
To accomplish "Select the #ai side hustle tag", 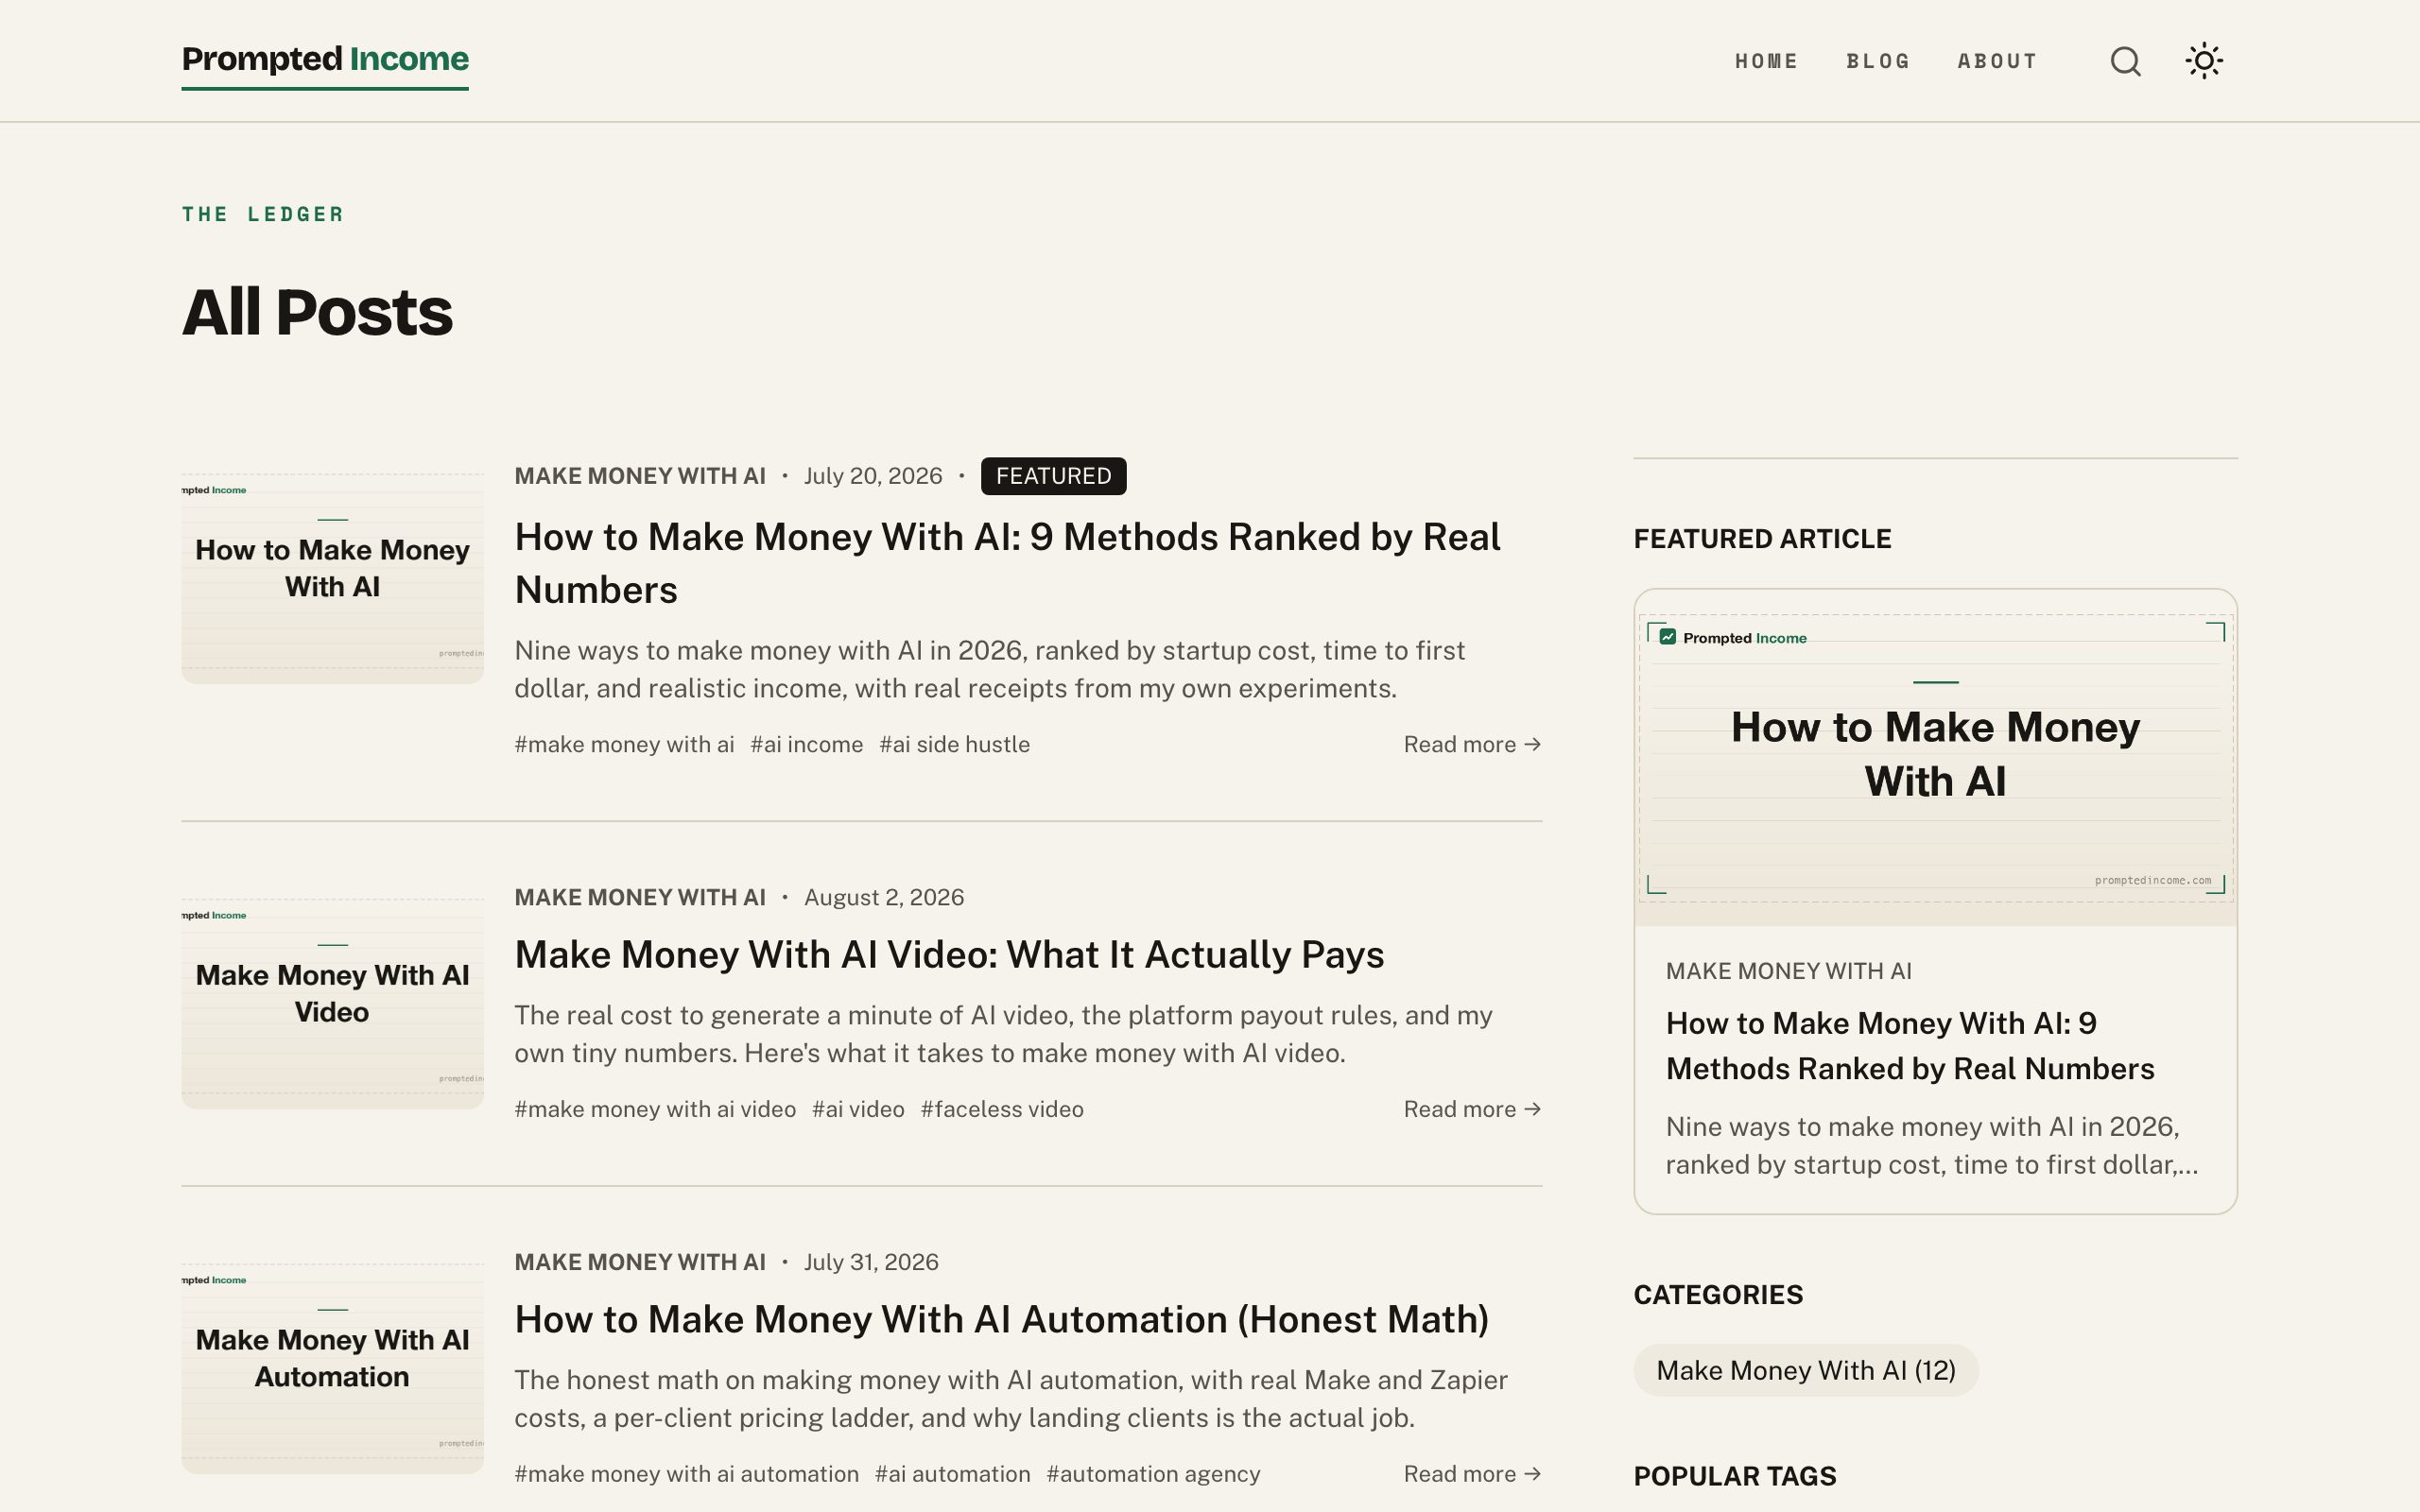I will 954,744.
